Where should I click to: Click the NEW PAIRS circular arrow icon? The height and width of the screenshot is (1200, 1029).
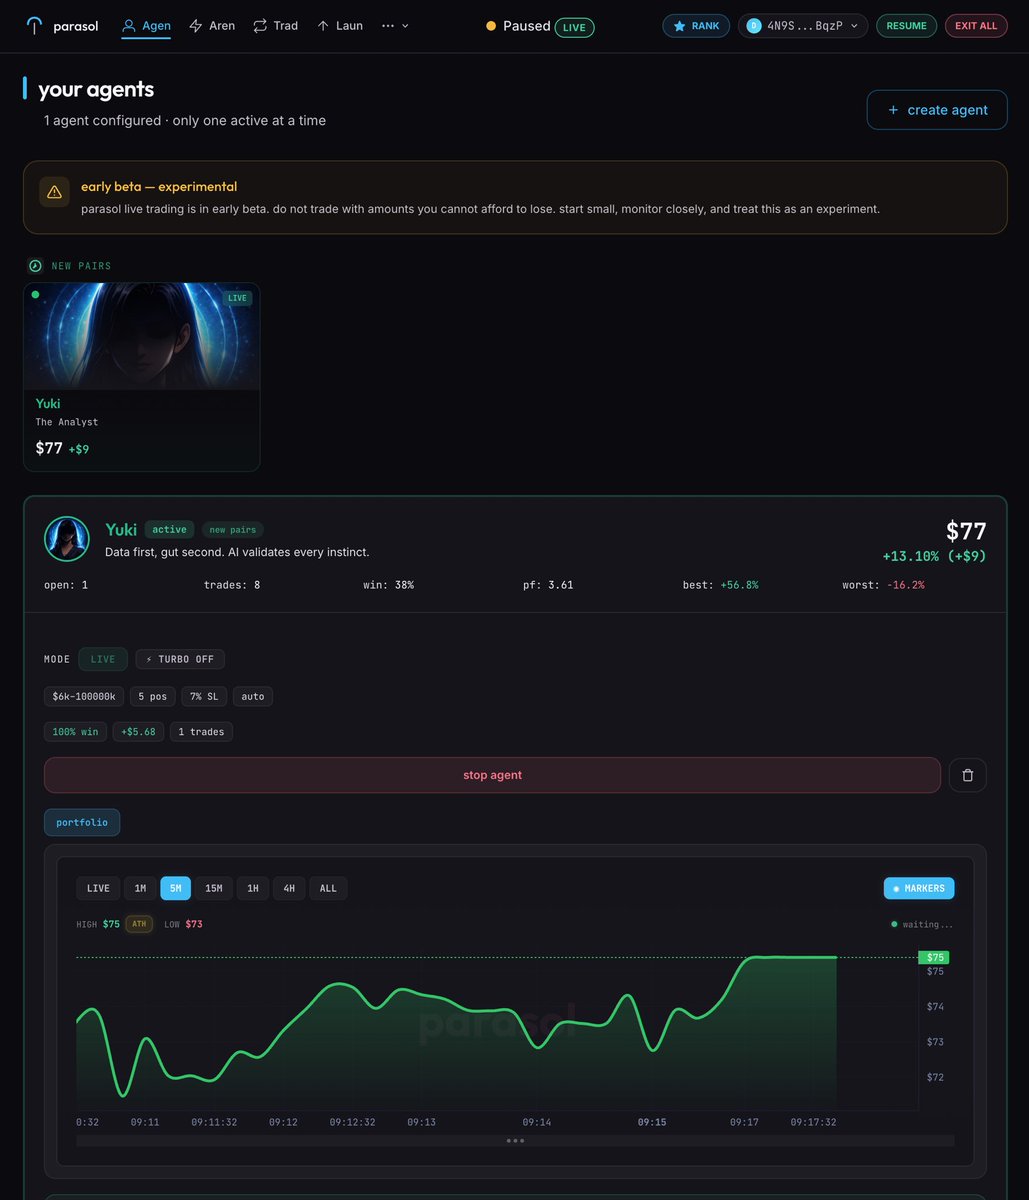coord(36,266)
